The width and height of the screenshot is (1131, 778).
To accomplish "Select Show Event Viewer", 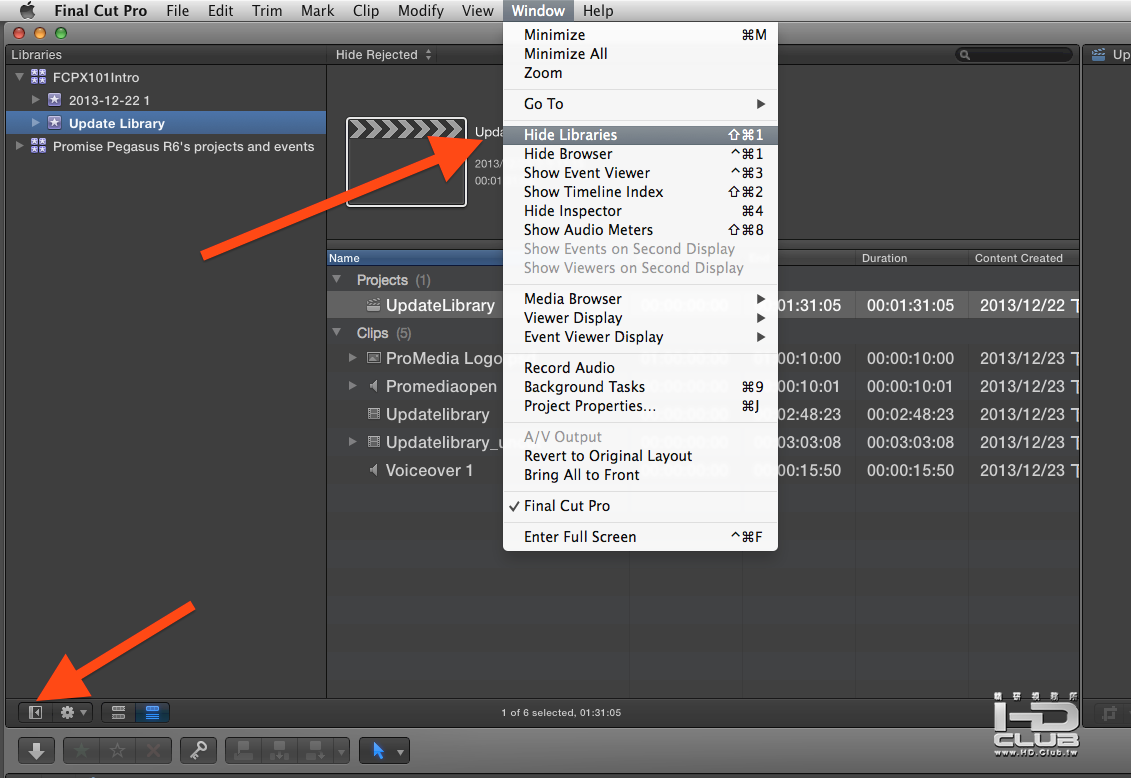I will click(x=640, y=173).
